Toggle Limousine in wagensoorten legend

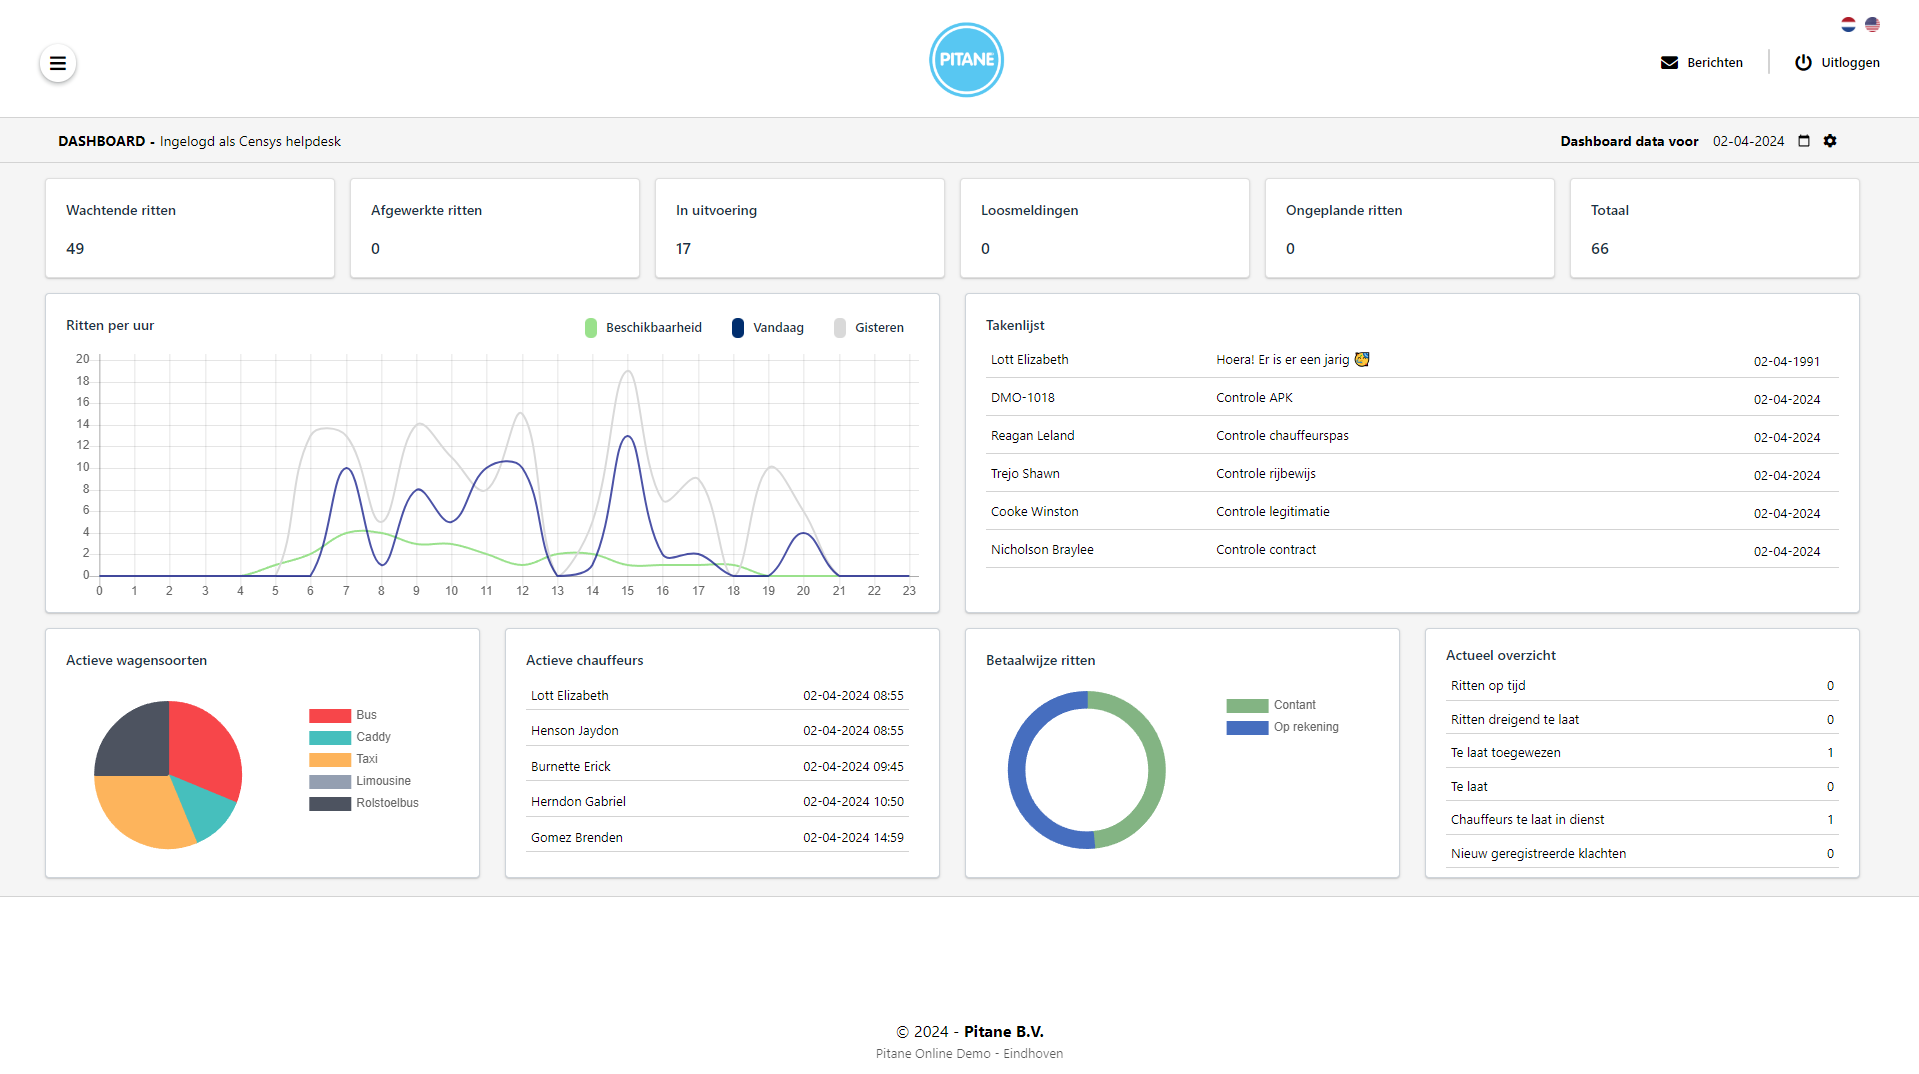pos(360,781)
